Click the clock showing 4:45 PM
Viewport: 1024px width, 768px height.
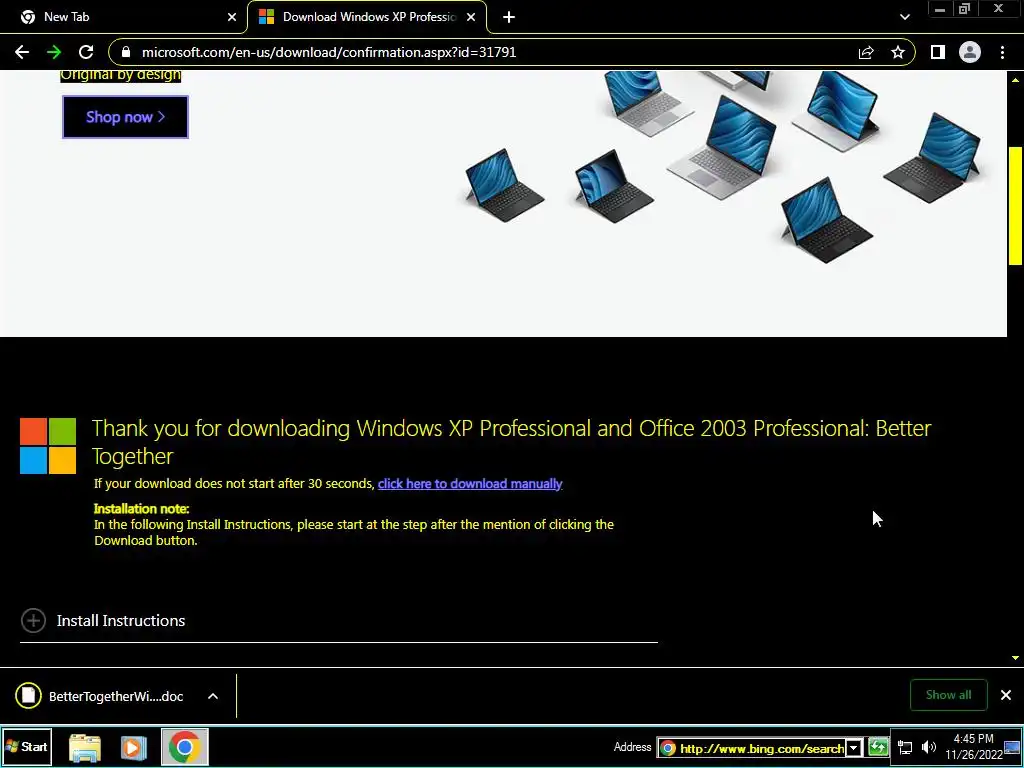pos(974,747)
